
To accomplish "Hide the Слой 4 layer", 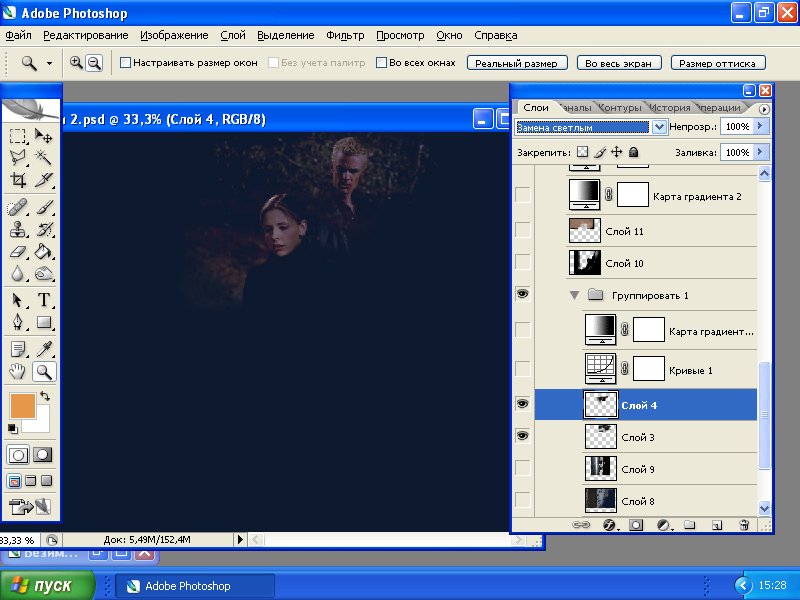I will (523, 403).
